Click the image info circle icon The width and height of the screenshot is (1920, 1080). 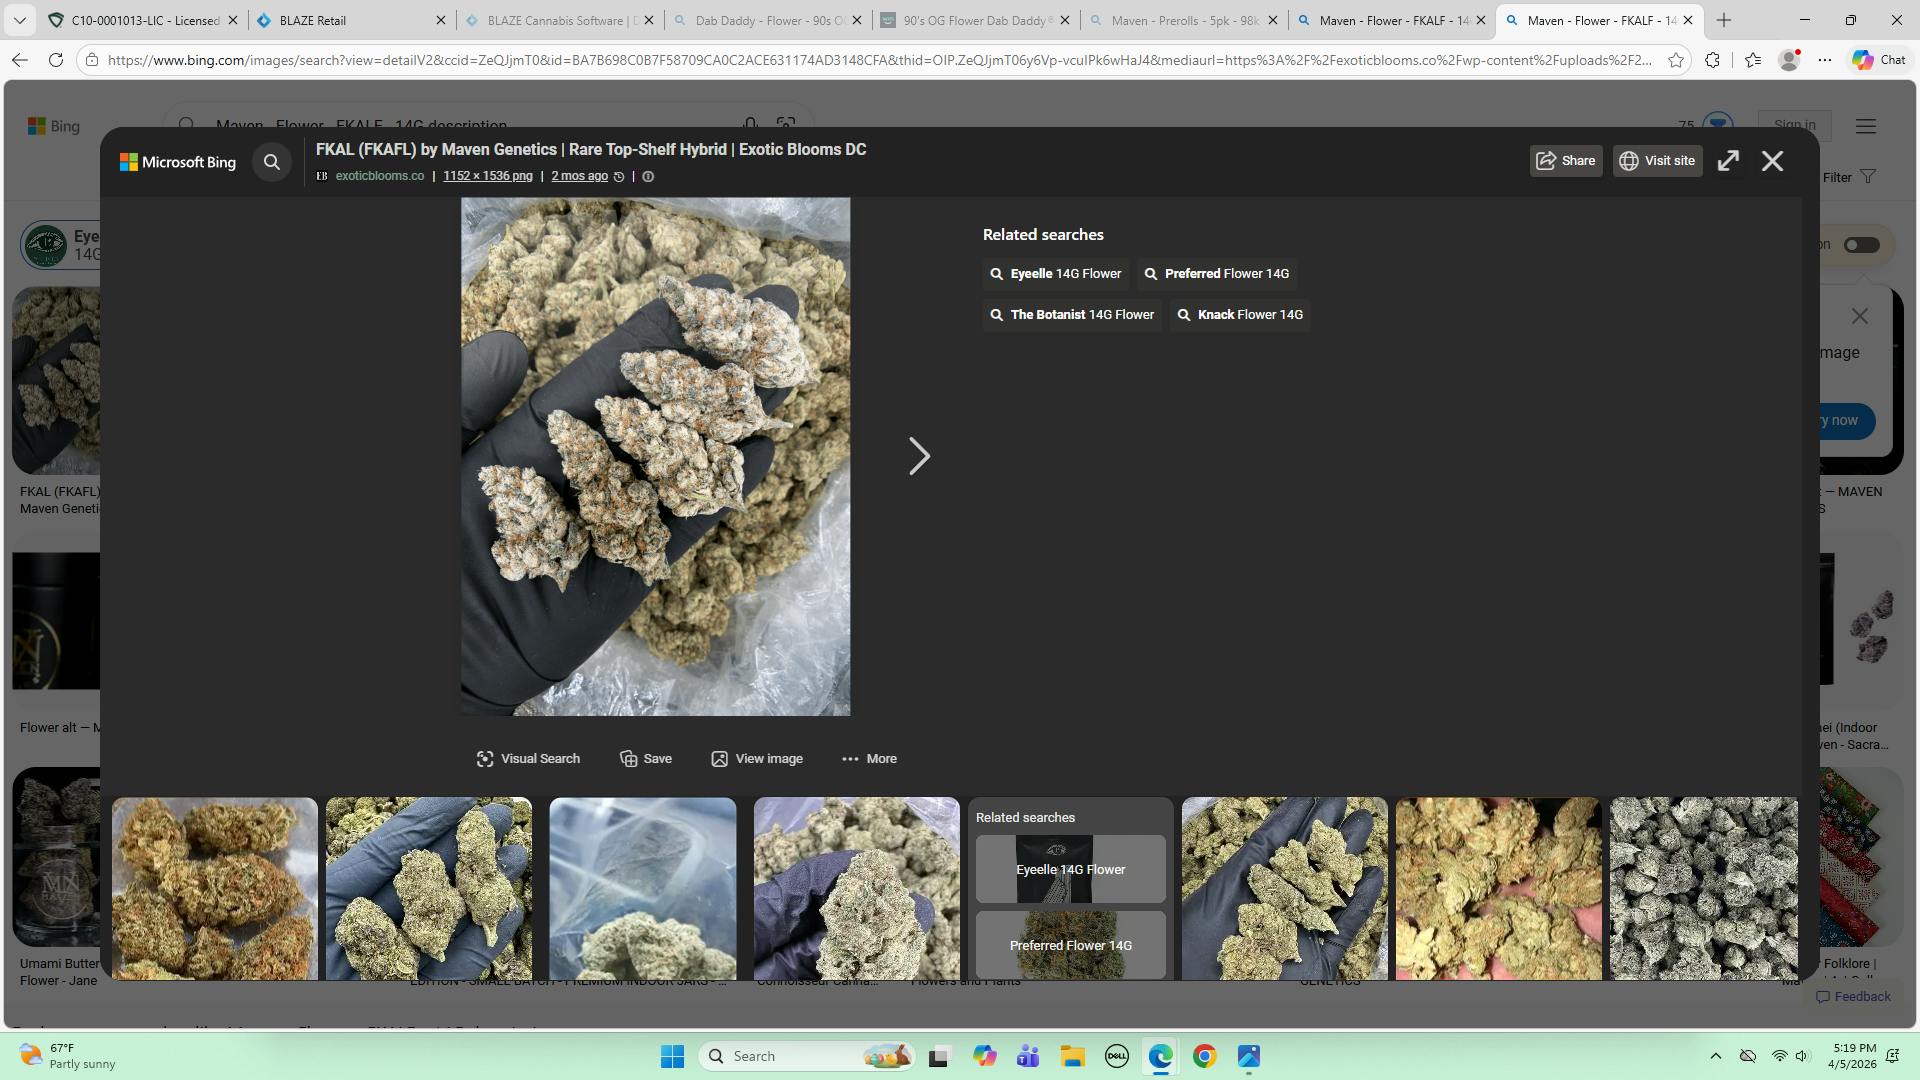point(648,177)
